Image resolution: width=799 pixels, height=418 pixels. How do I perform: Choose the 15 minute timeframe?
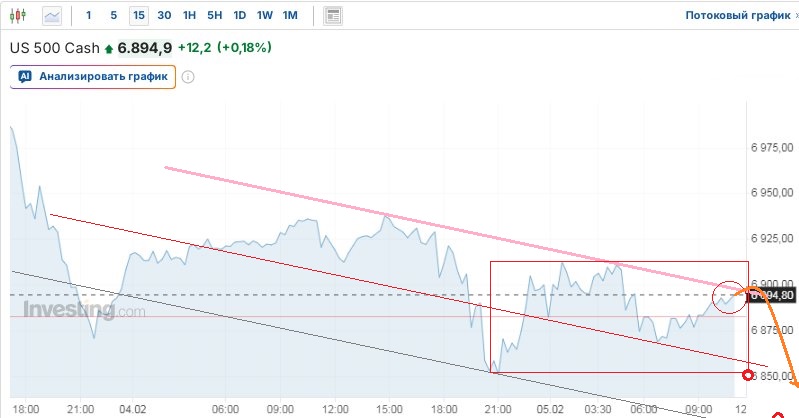click(138, 16)
